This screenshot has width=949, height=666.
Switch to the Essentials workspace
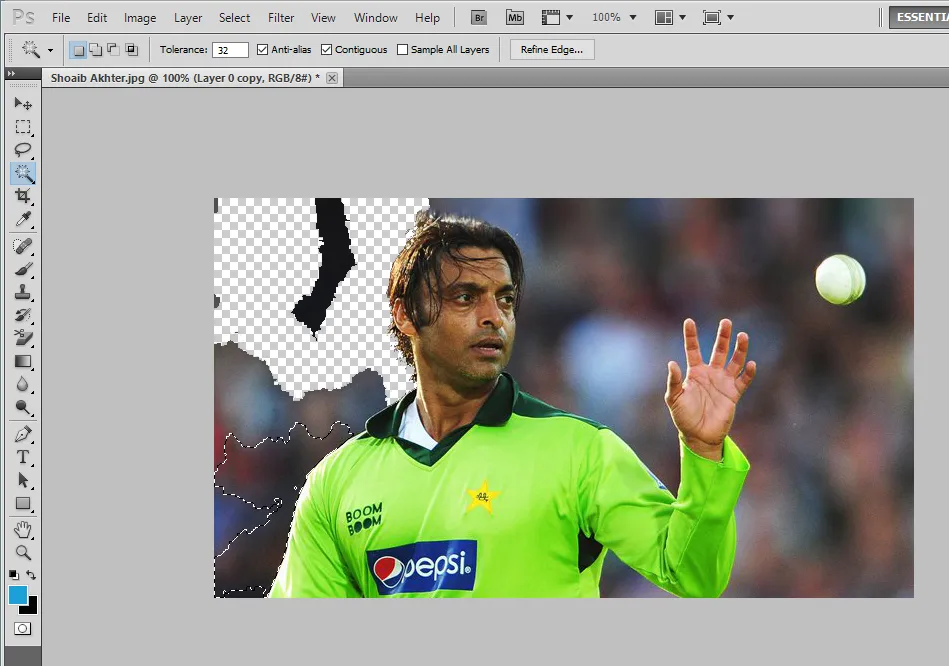[919, 17]
